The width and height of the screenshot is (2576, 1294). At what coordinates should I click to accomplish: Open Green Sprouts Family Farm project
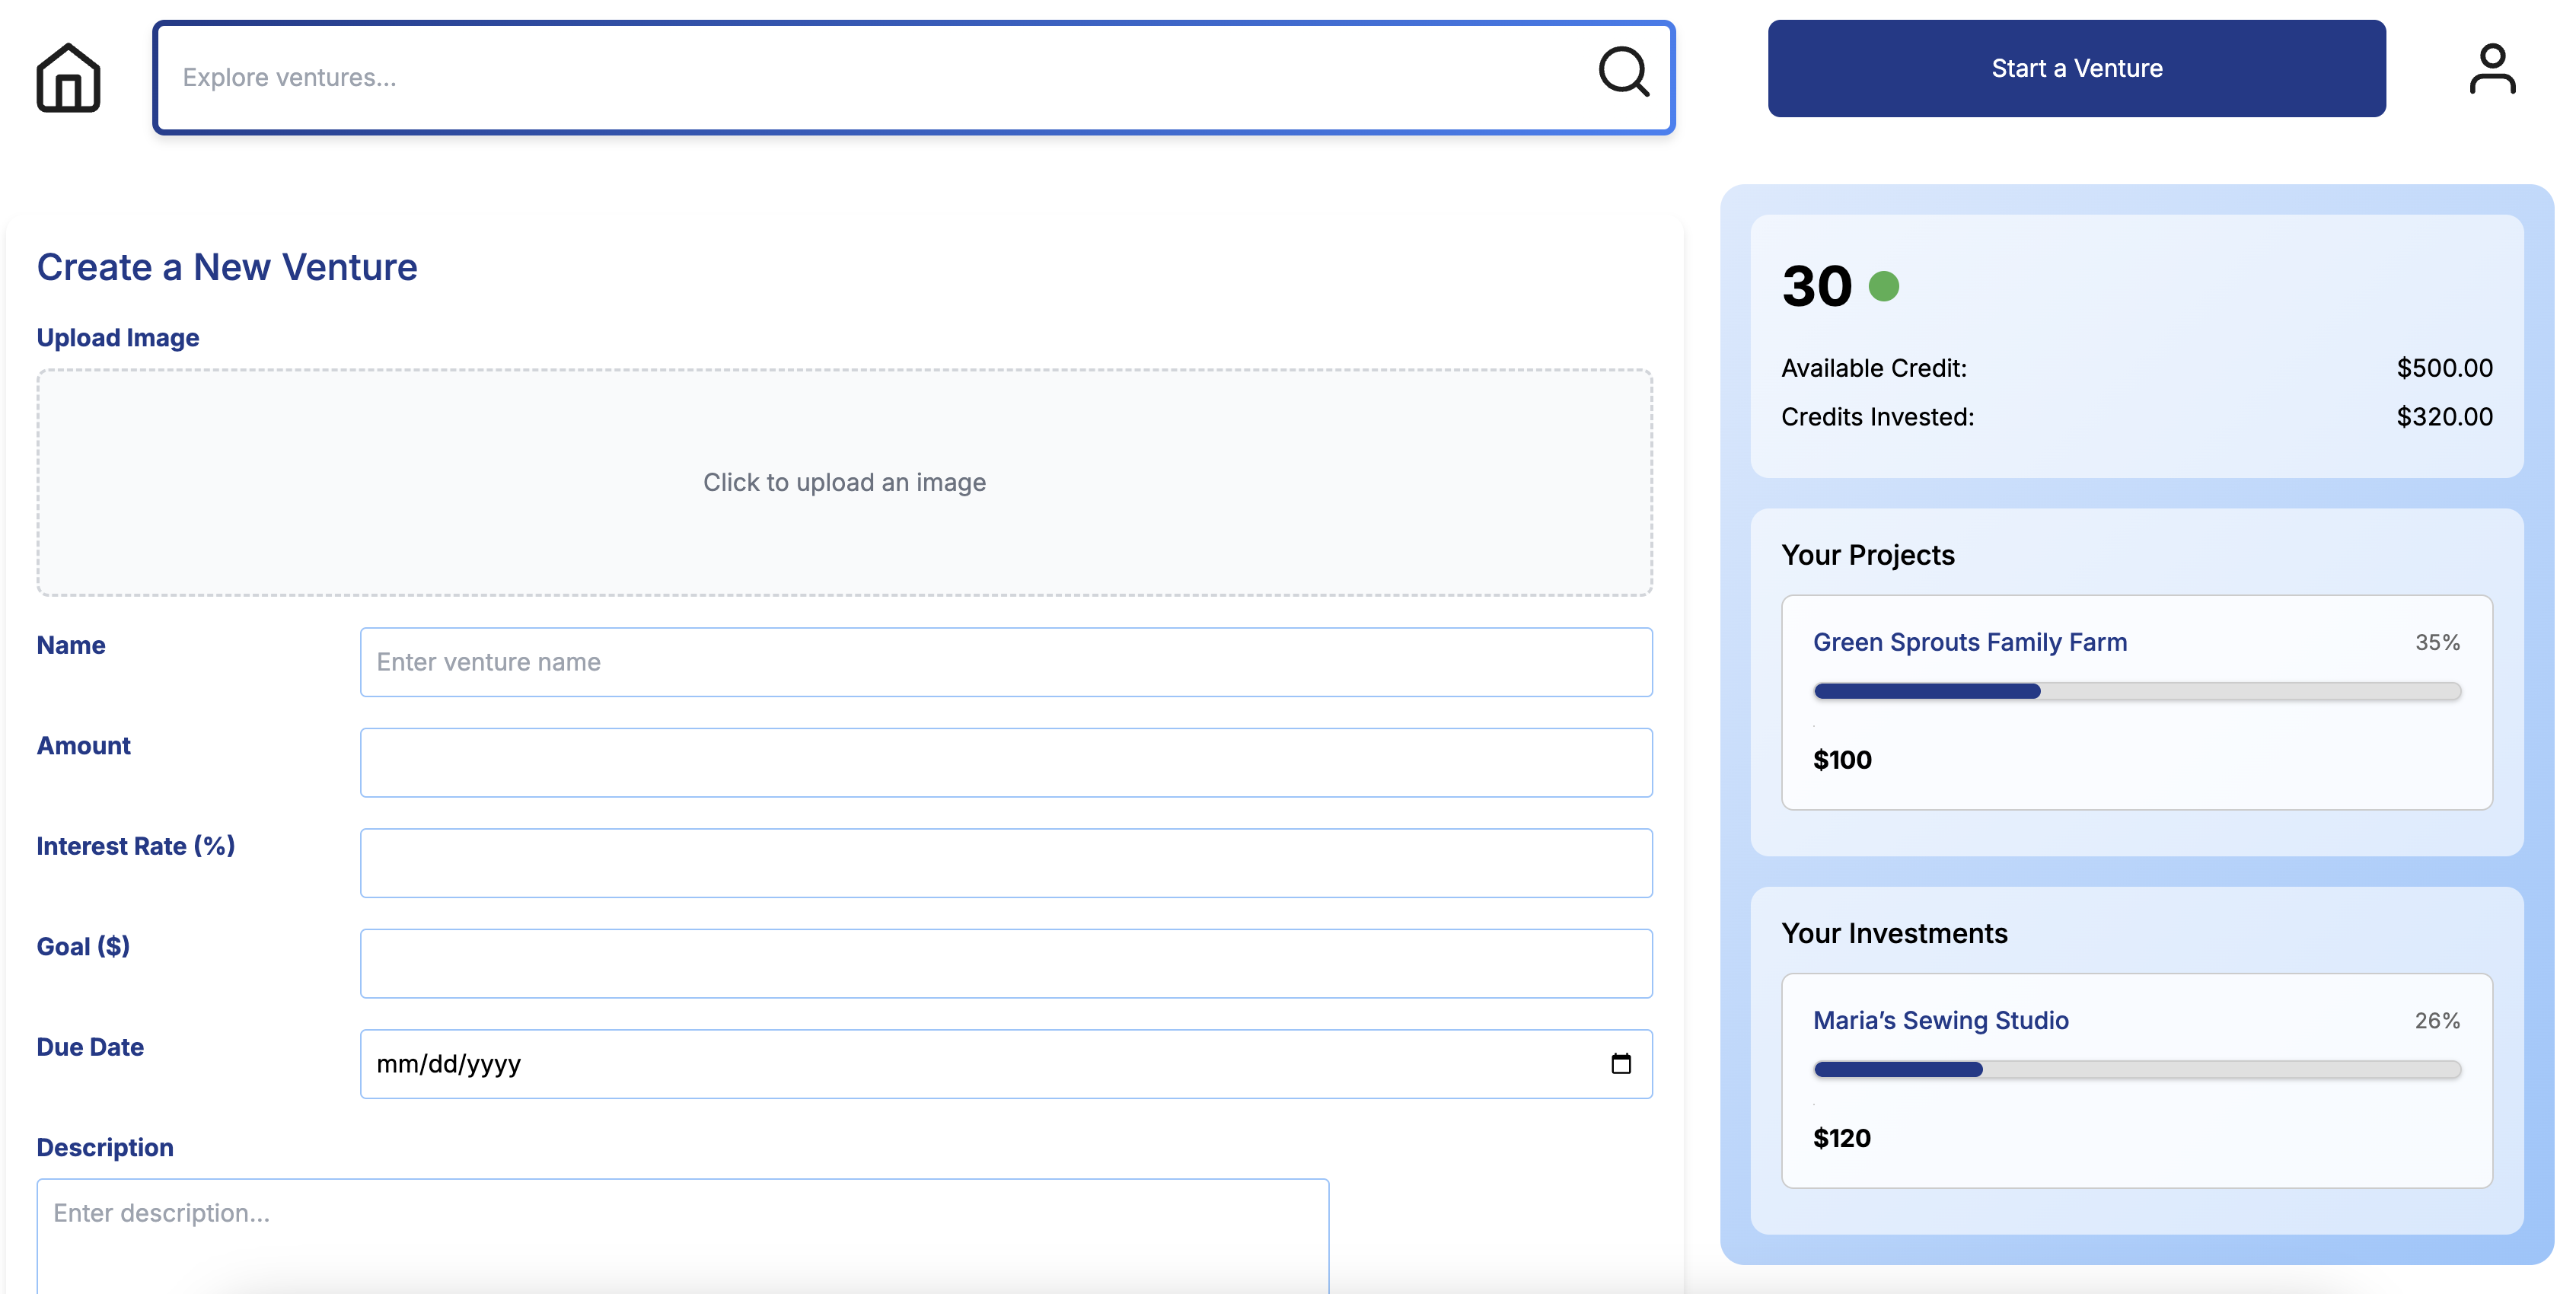point(1969,642)
